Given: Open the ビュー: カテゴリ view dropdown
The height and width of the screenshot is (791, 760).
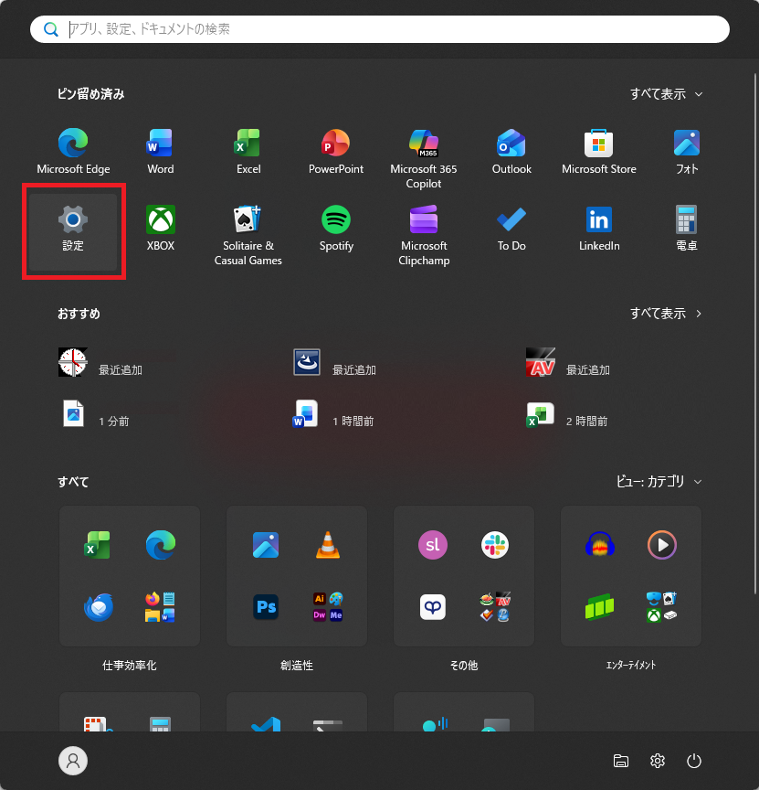Looking at the screenshot, I should (659, 481).
